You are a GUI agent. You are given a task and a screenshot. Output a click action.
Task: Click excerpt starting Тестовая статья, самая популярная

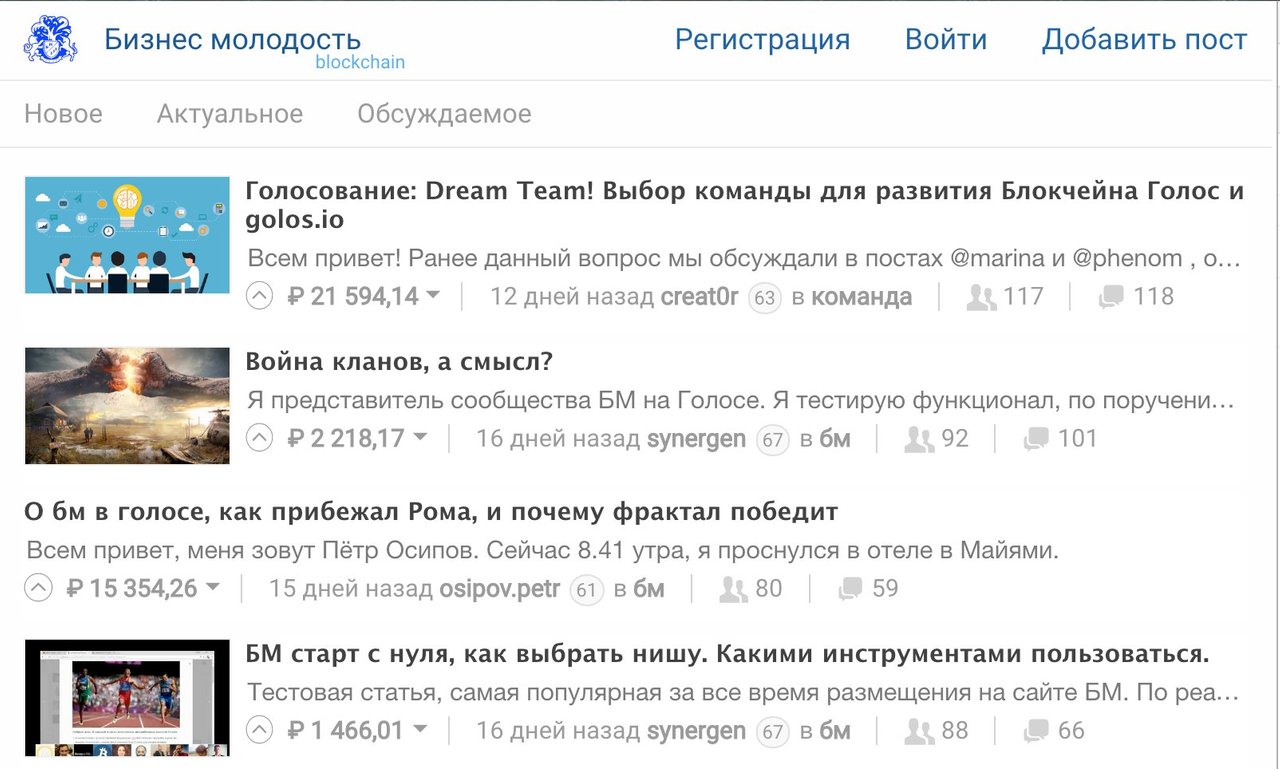coord(743,693)
